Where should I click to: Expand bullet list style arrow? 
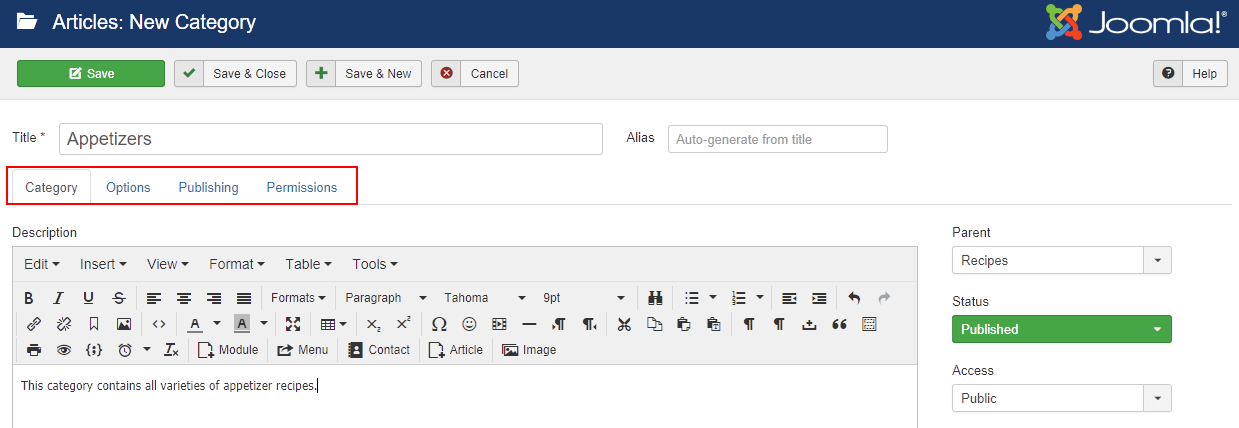pyautogui.click(x=713, y=298)
